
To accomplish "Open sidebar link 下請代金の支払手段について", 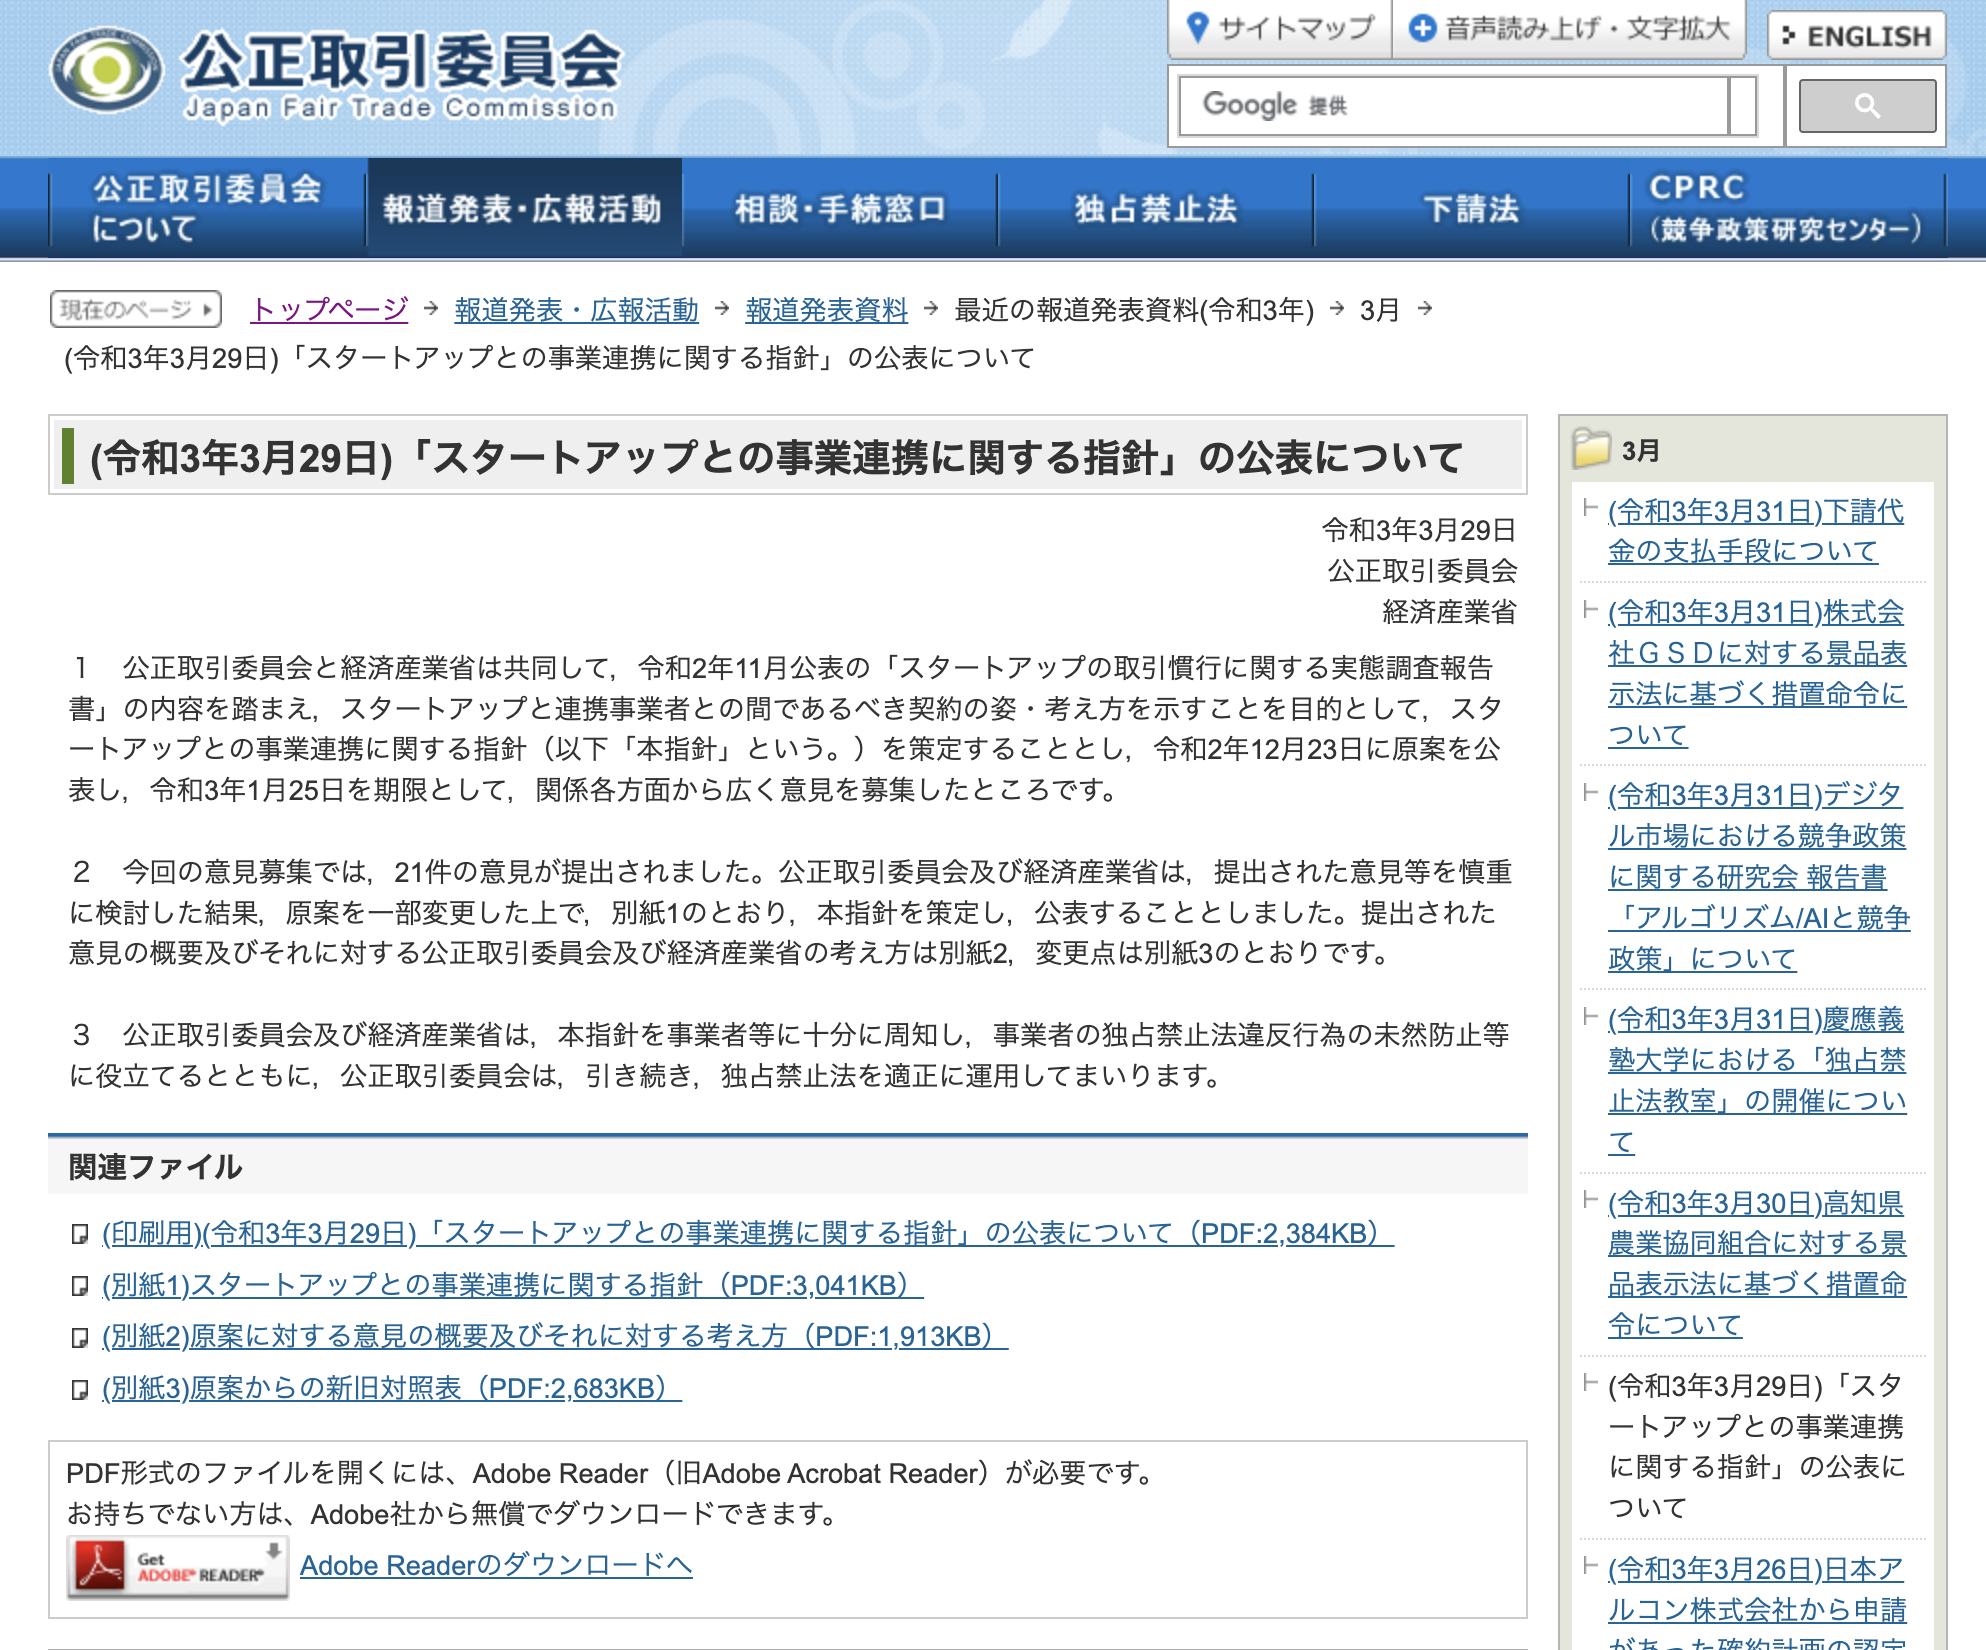I will coord(1755,531).
